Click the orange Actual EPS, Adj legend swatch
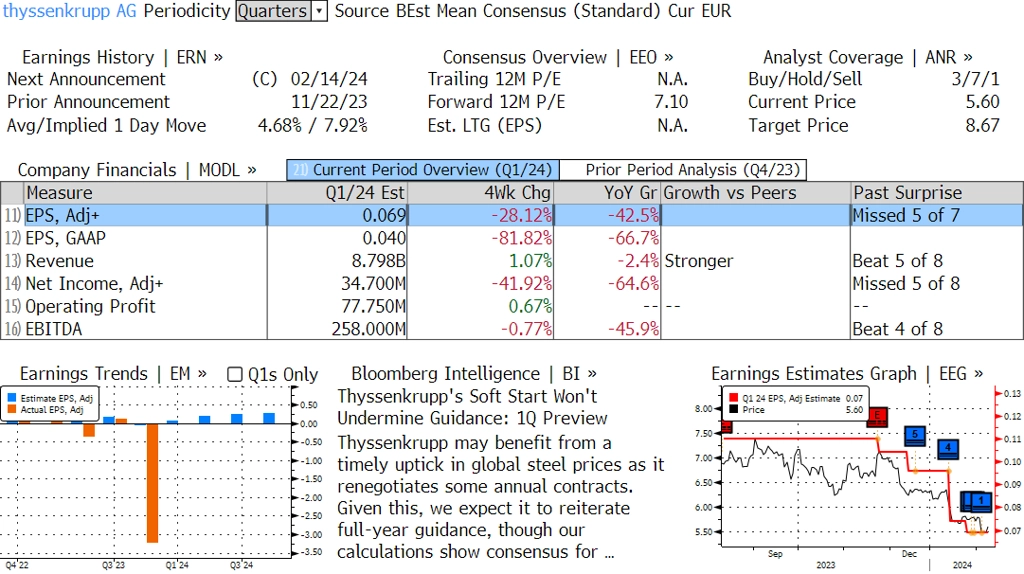This screenshot has width=1024, height=574. pyautogui.click(x=12, y=409)
